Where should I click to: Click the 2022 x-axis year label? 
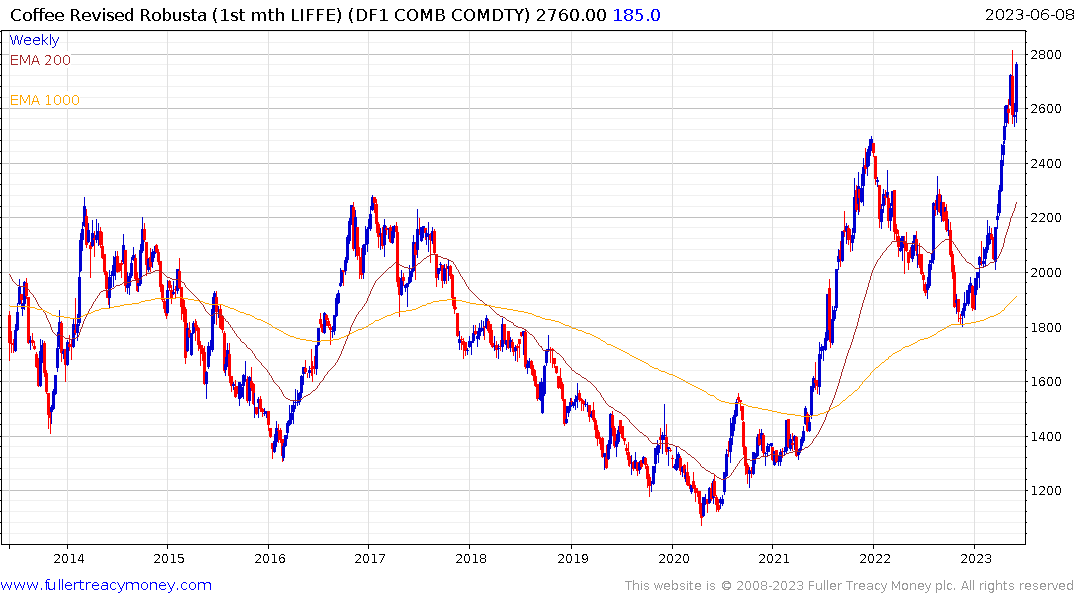point(875,558)
